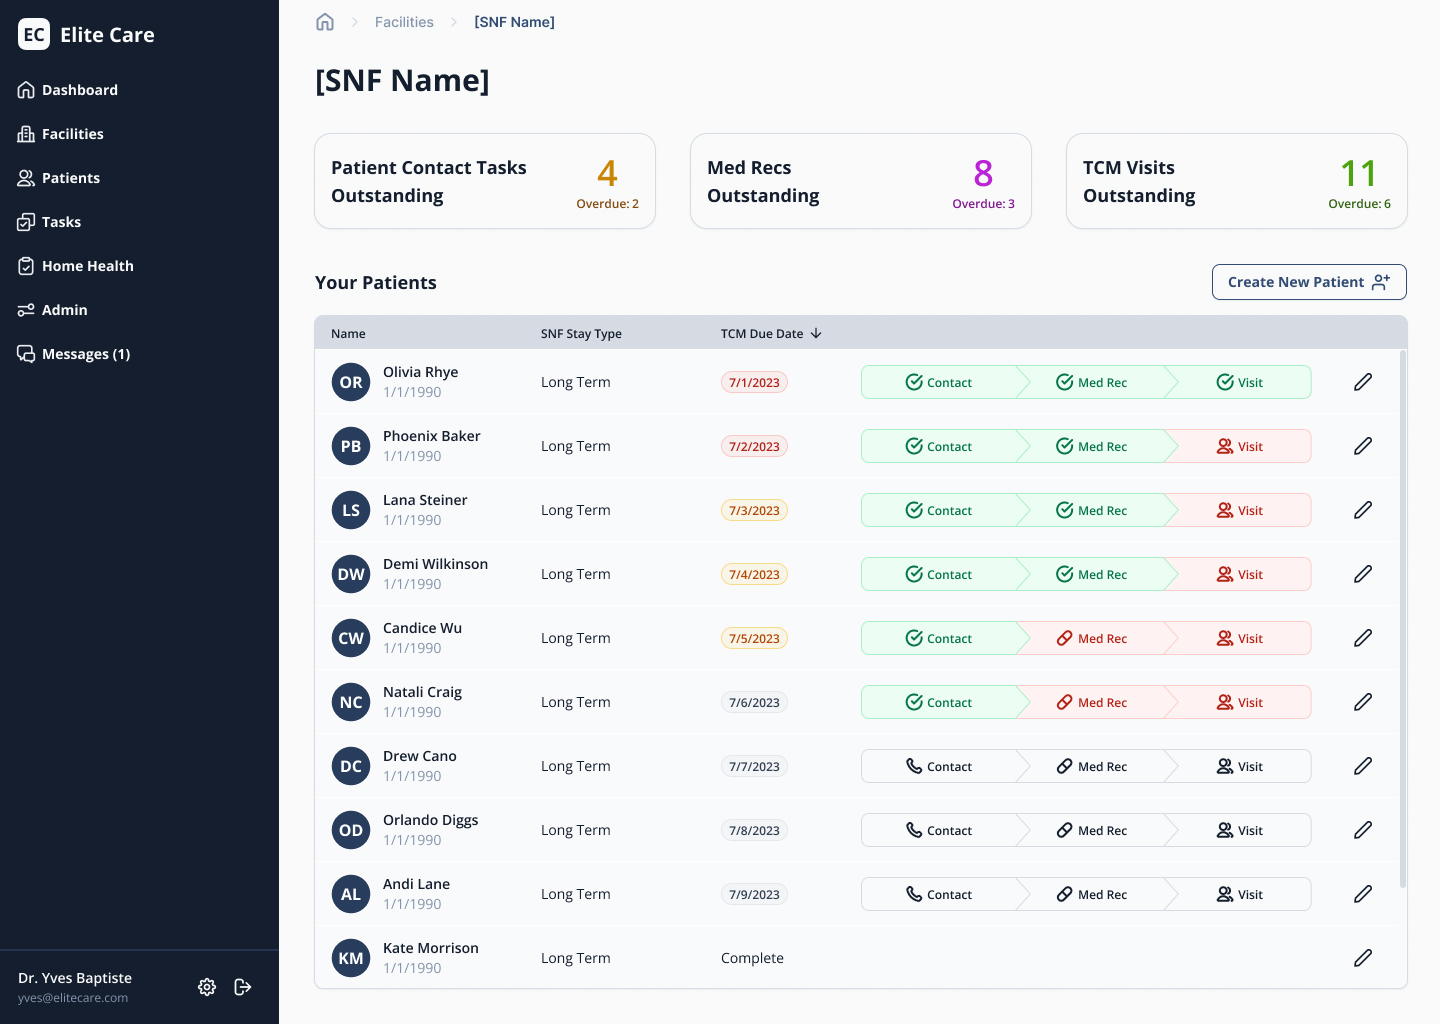
Task: Toggle Contact status for Drew Cano
Action: click(x=941, y=766)
